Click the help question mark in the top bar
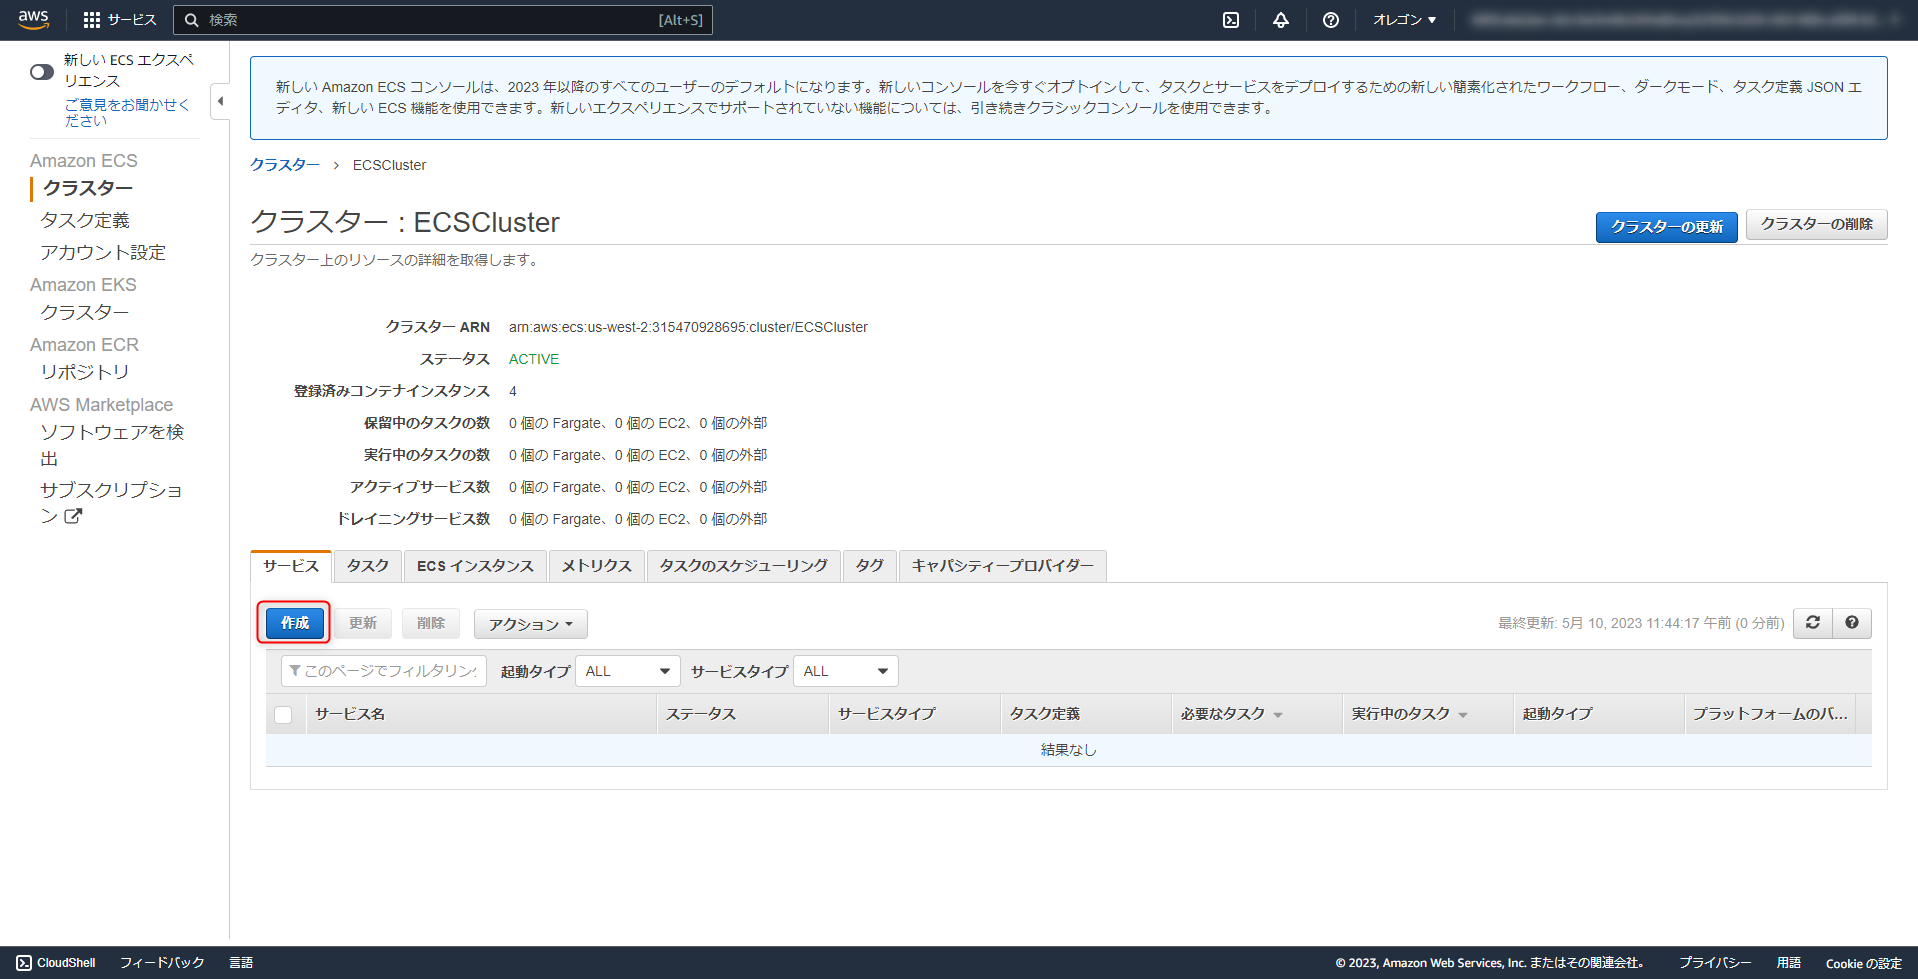Screen dimensions: 1918x979 pos(1330,19)
